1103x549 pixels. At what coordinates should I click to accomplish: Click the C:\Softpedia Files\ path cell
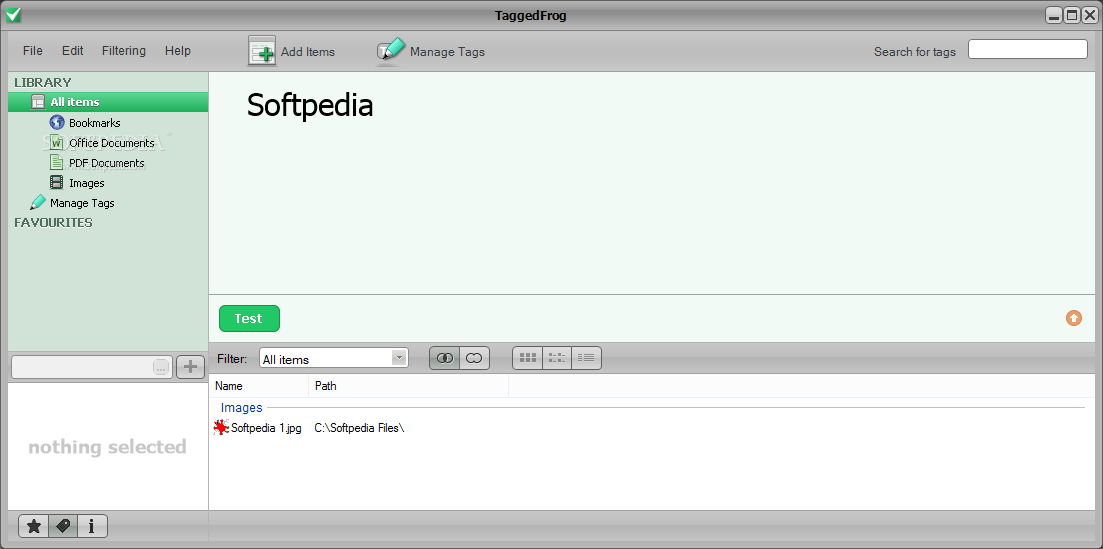(x=359, y=427)
